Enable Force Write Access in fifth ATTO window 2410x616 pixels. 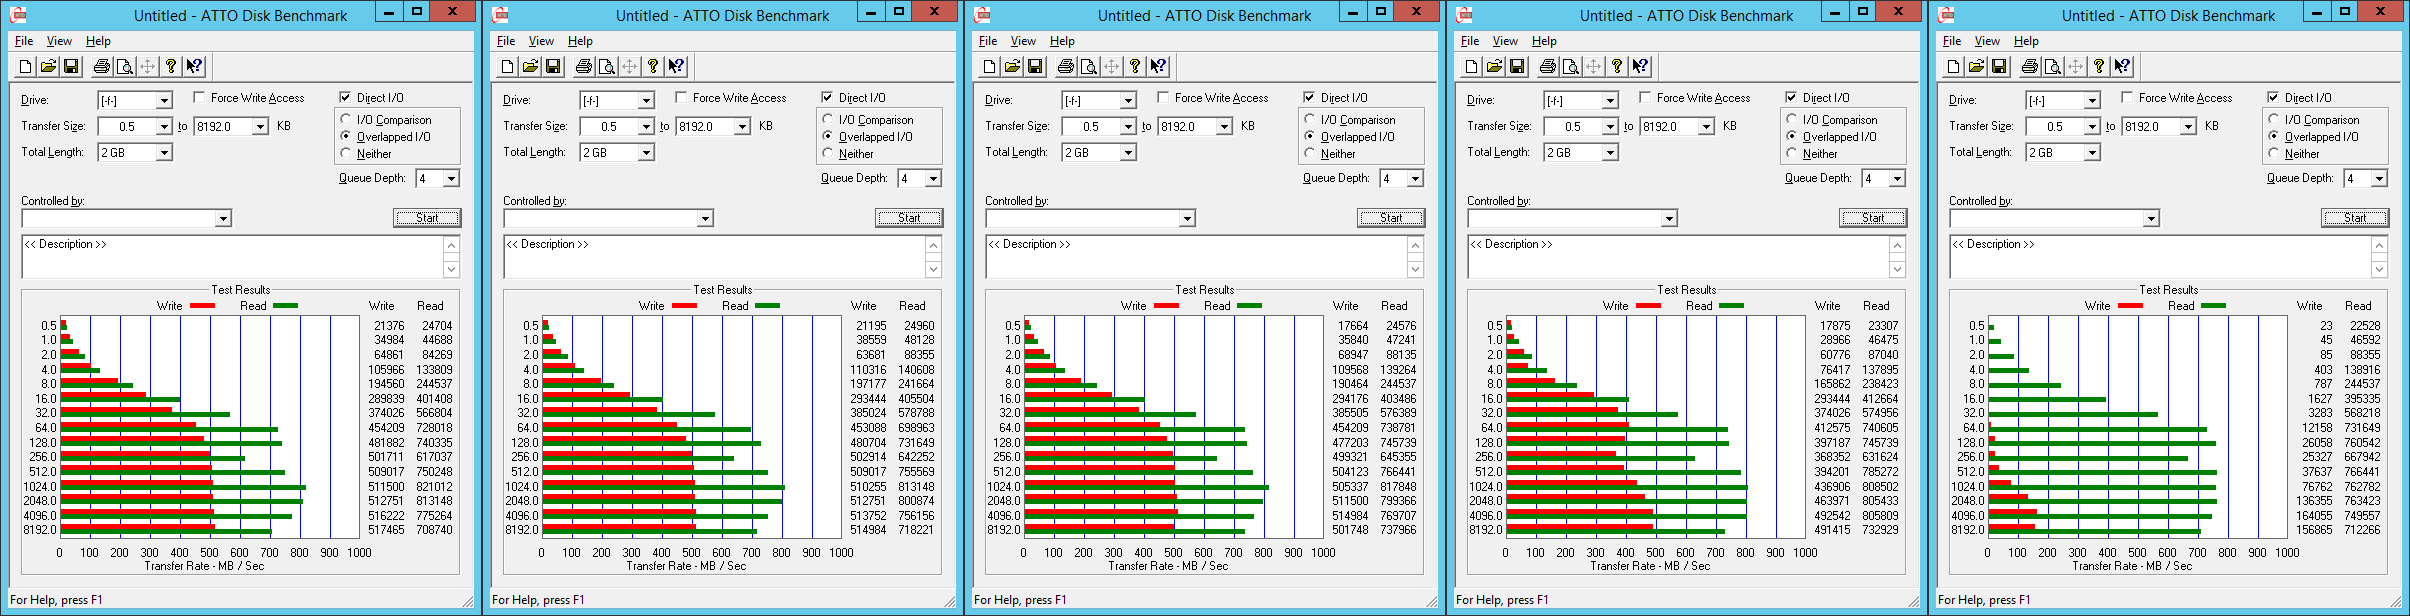point(2127,97)
